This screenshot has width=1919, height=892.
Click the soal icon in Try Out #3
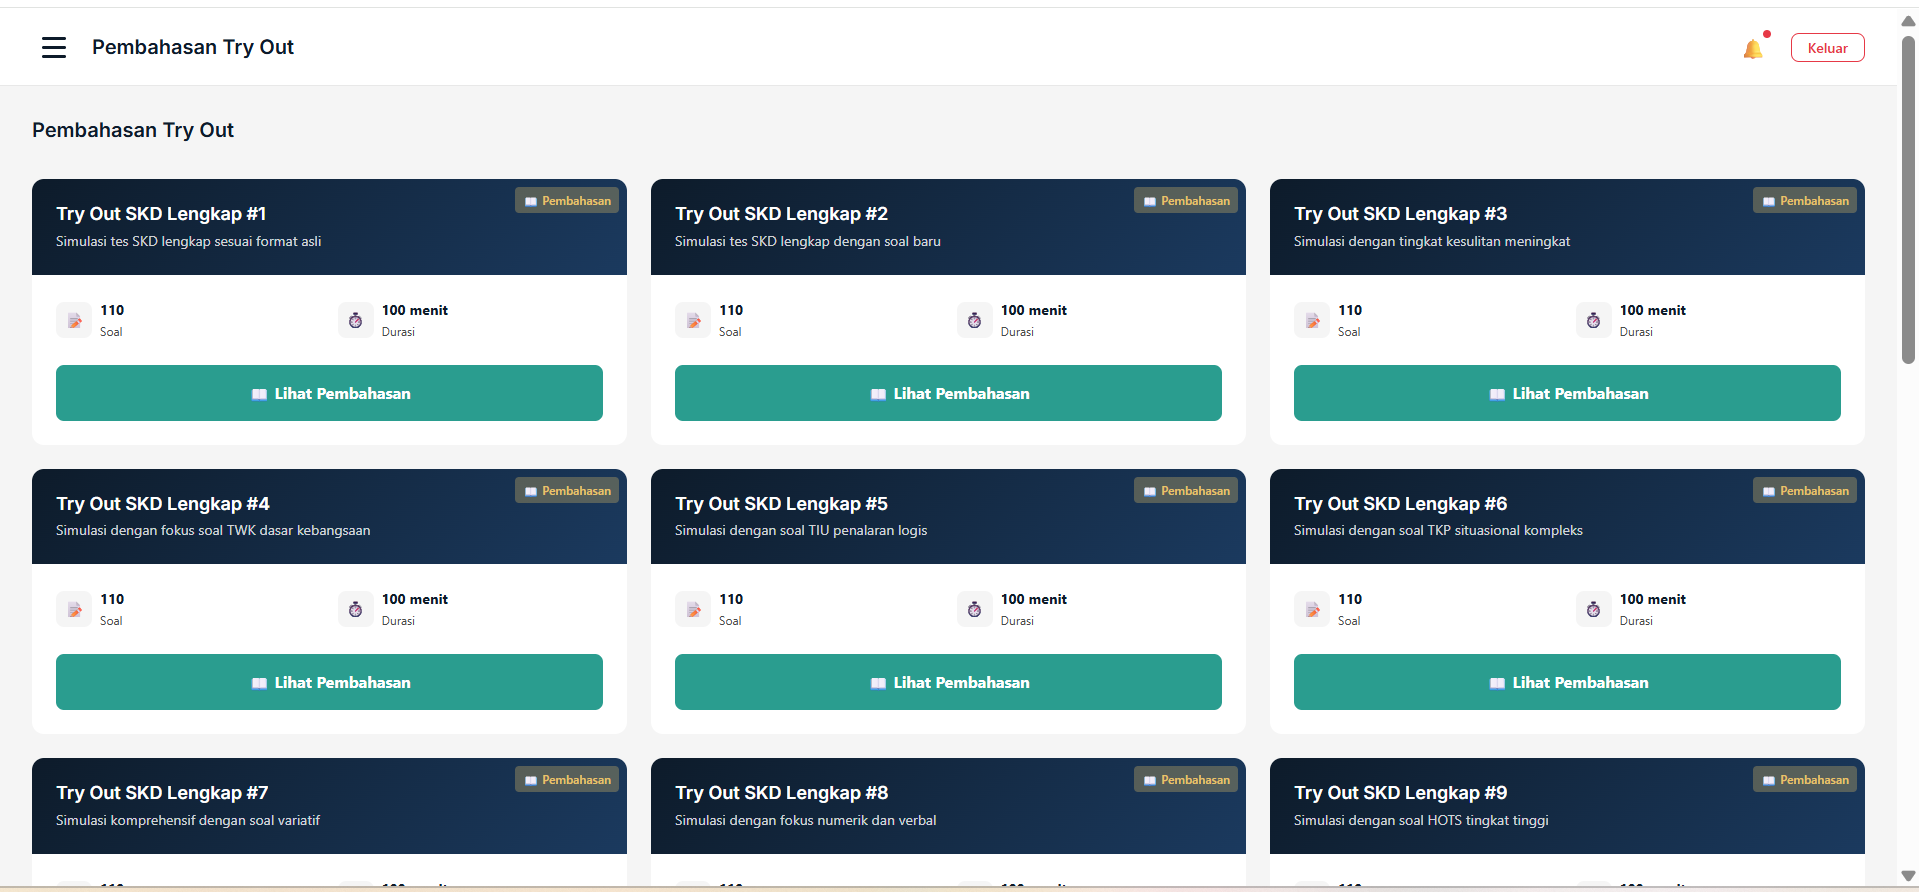1312,320
